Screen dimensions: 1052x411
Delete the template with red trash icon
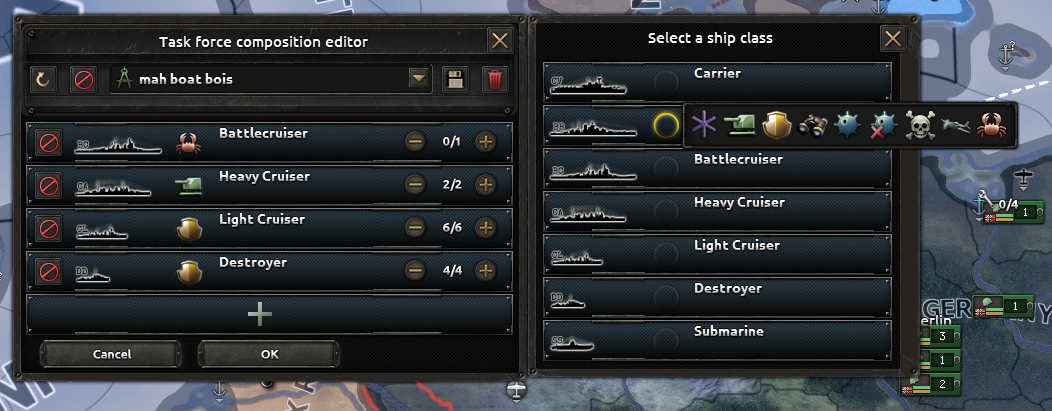(x=495, y=80)
